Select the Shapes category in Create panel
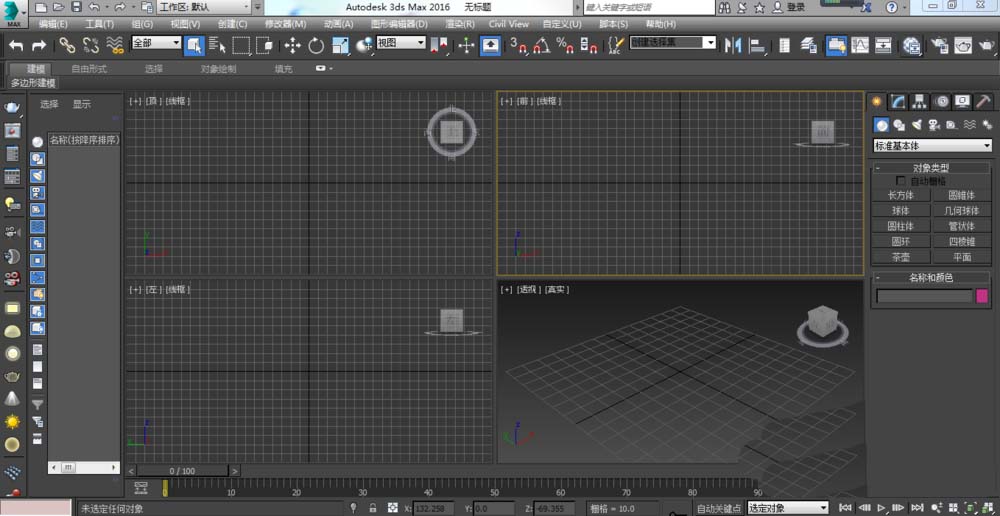The height and width of the screenshot is (516, 1000). [899, 125]
